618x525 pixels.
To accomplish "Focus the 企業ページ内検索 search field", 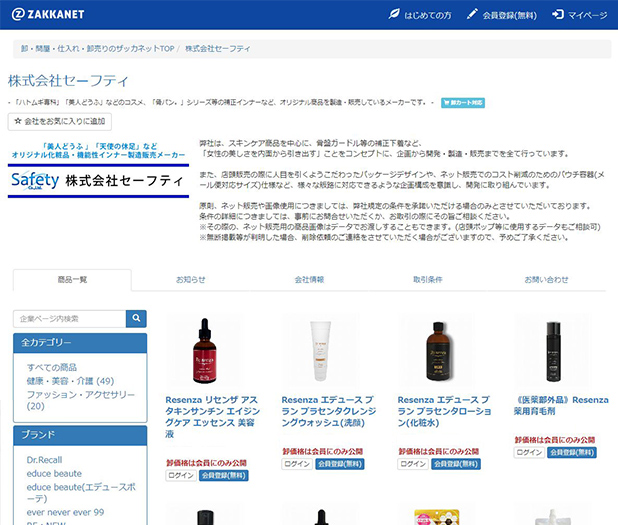I will coord(70,318).
